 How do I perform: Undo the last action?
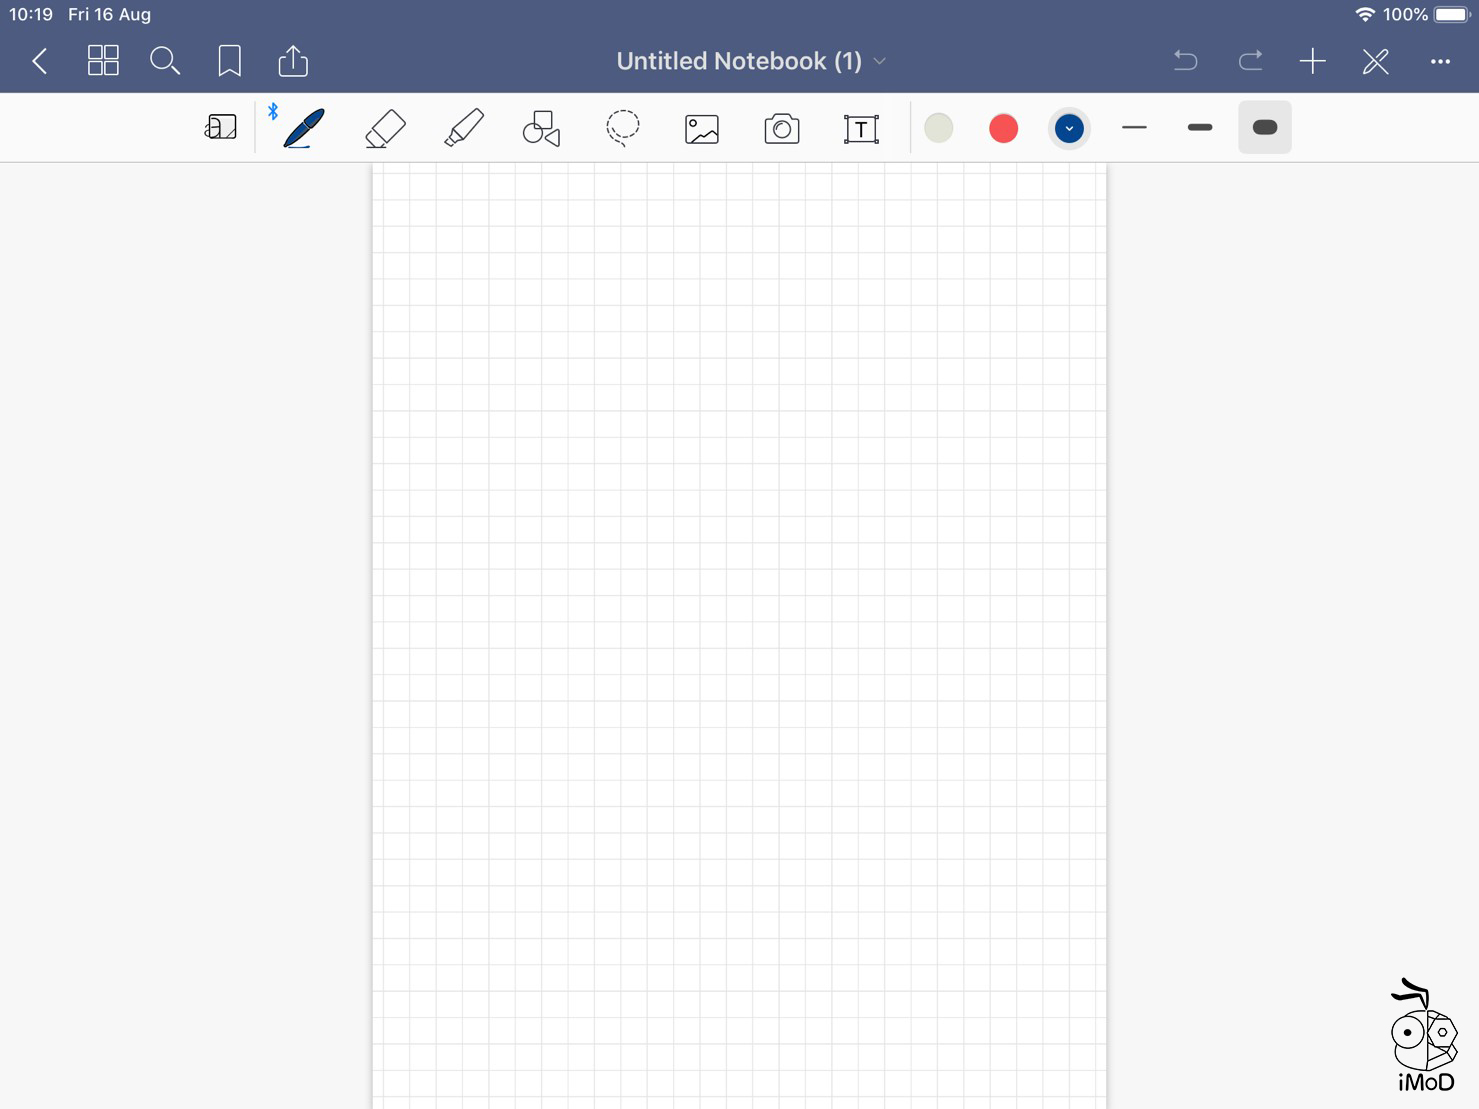tap(1185, 61)
